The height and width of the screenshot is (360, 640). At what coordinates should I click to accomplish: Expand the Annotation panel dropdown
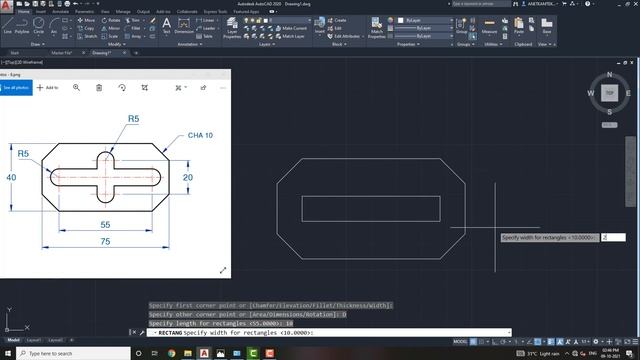click(190, 44)
